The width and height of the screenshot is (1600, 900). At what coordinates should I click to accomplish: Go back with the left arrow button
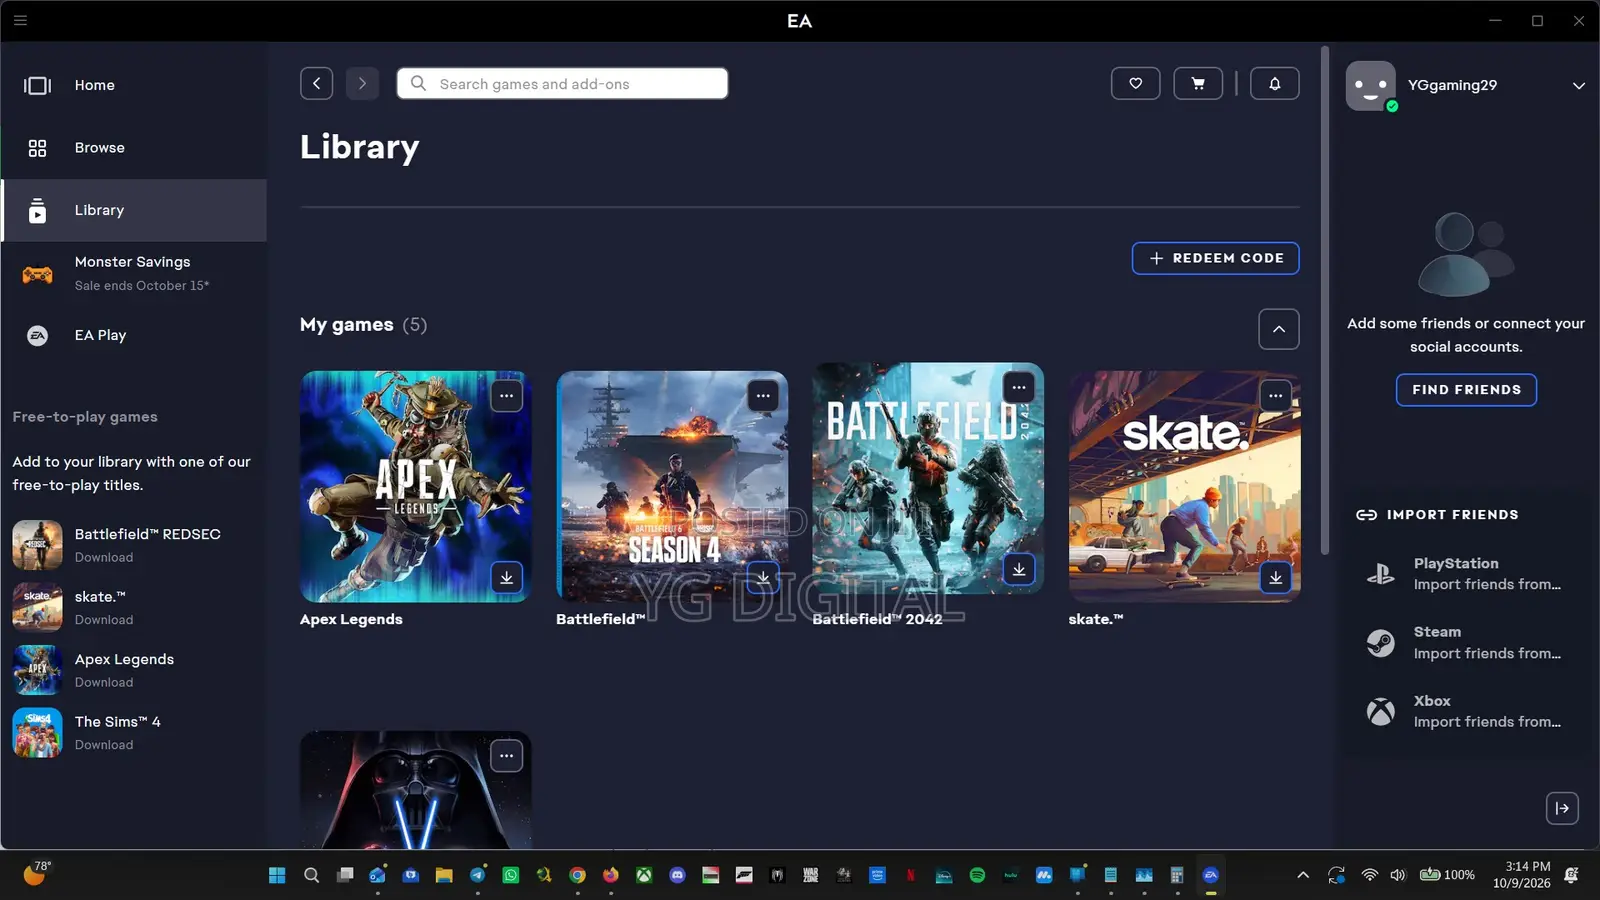[316, 84]
